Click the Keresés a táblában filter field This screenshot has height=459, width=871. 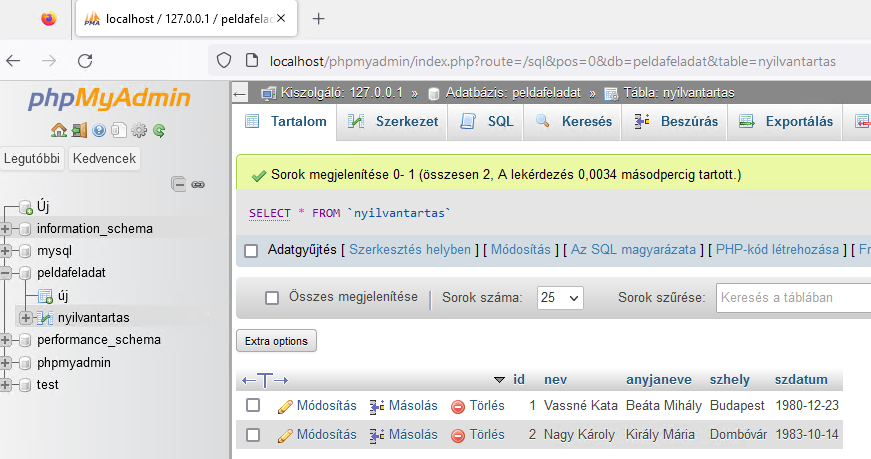point(790,297)
